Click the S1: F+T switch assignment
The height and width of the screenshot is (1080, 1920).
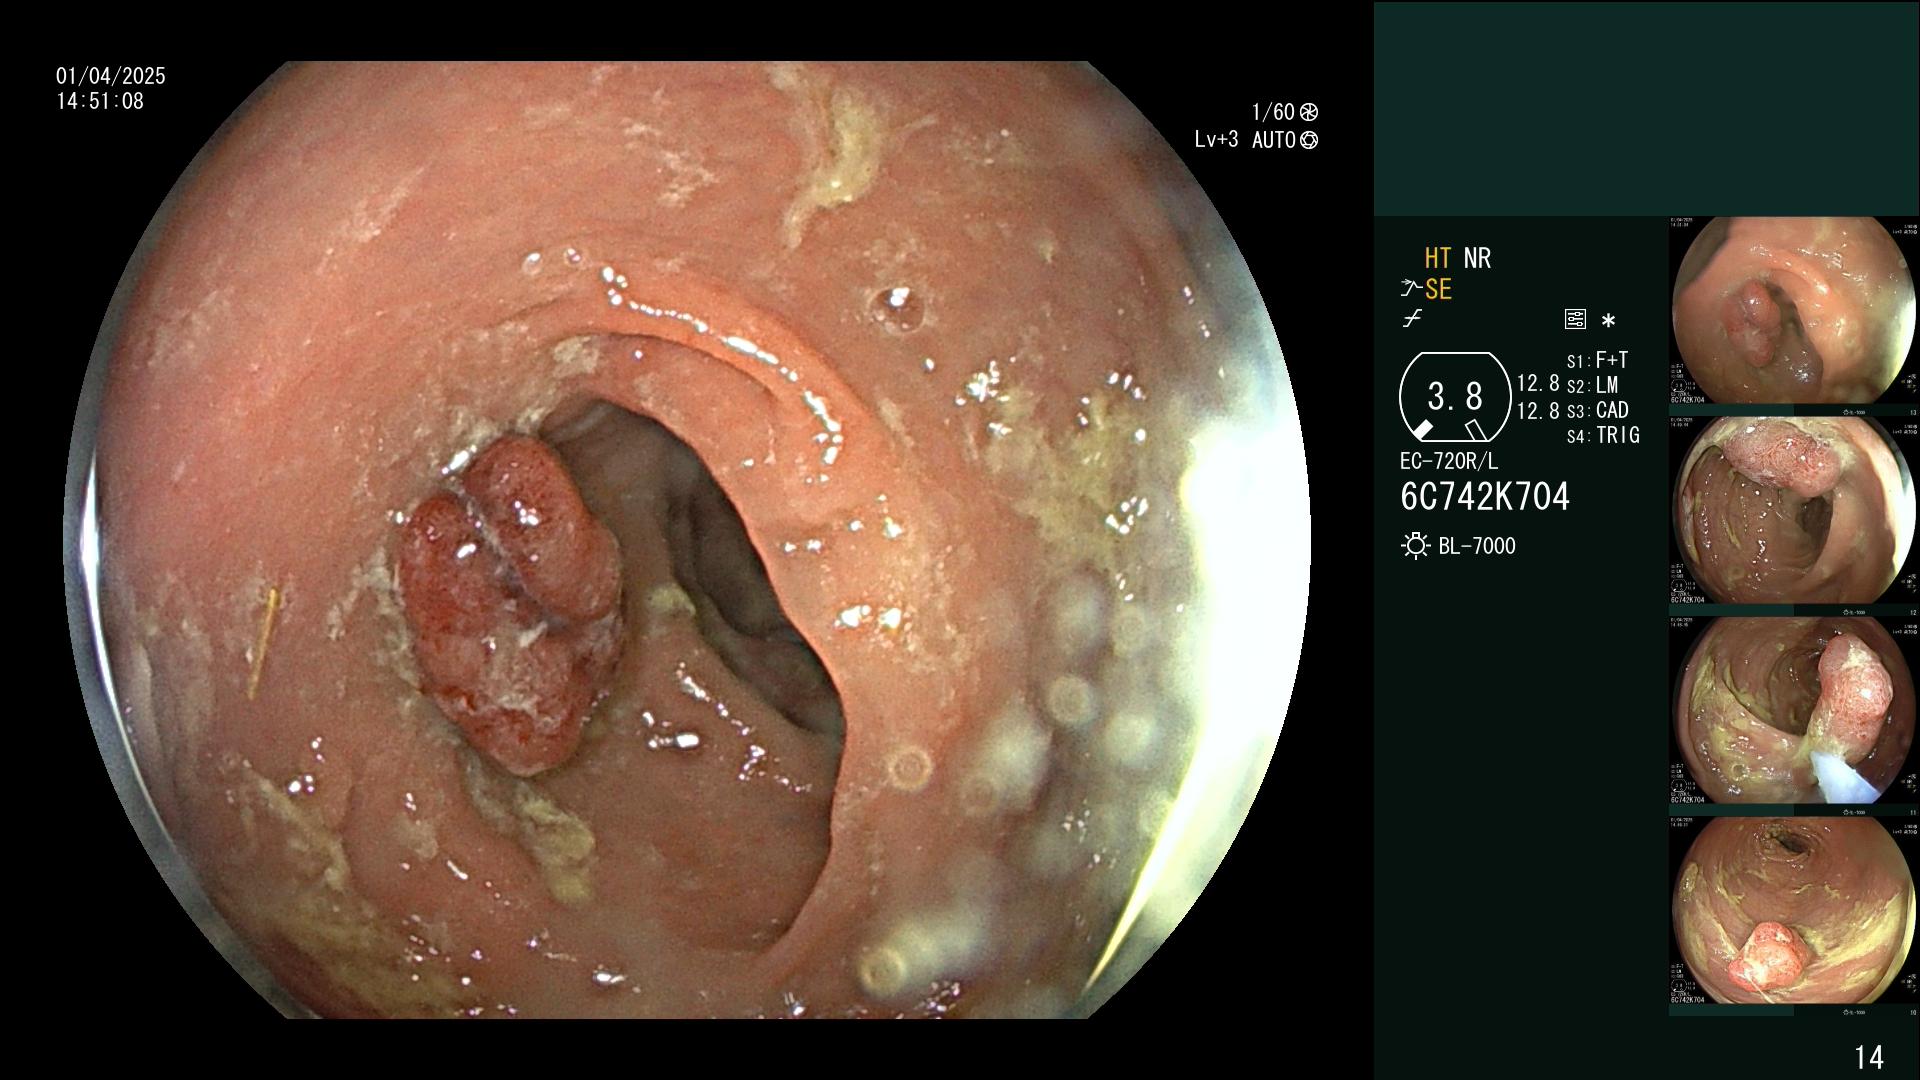click(x=1597, y=360)
